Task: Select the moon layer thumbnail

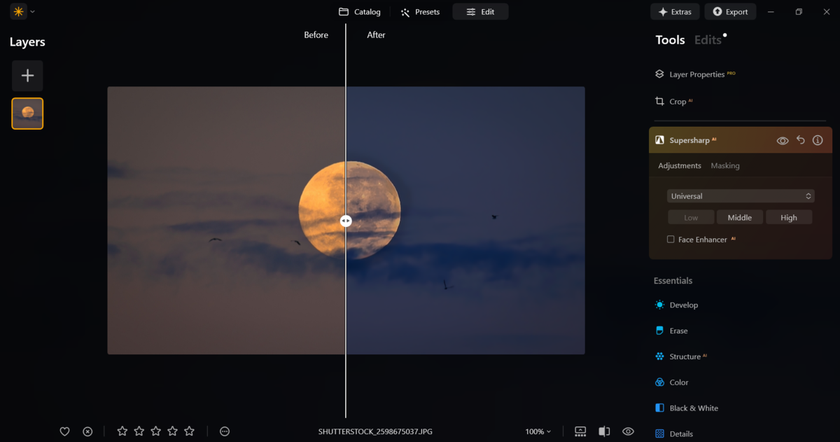Action: tap(27, 113)
